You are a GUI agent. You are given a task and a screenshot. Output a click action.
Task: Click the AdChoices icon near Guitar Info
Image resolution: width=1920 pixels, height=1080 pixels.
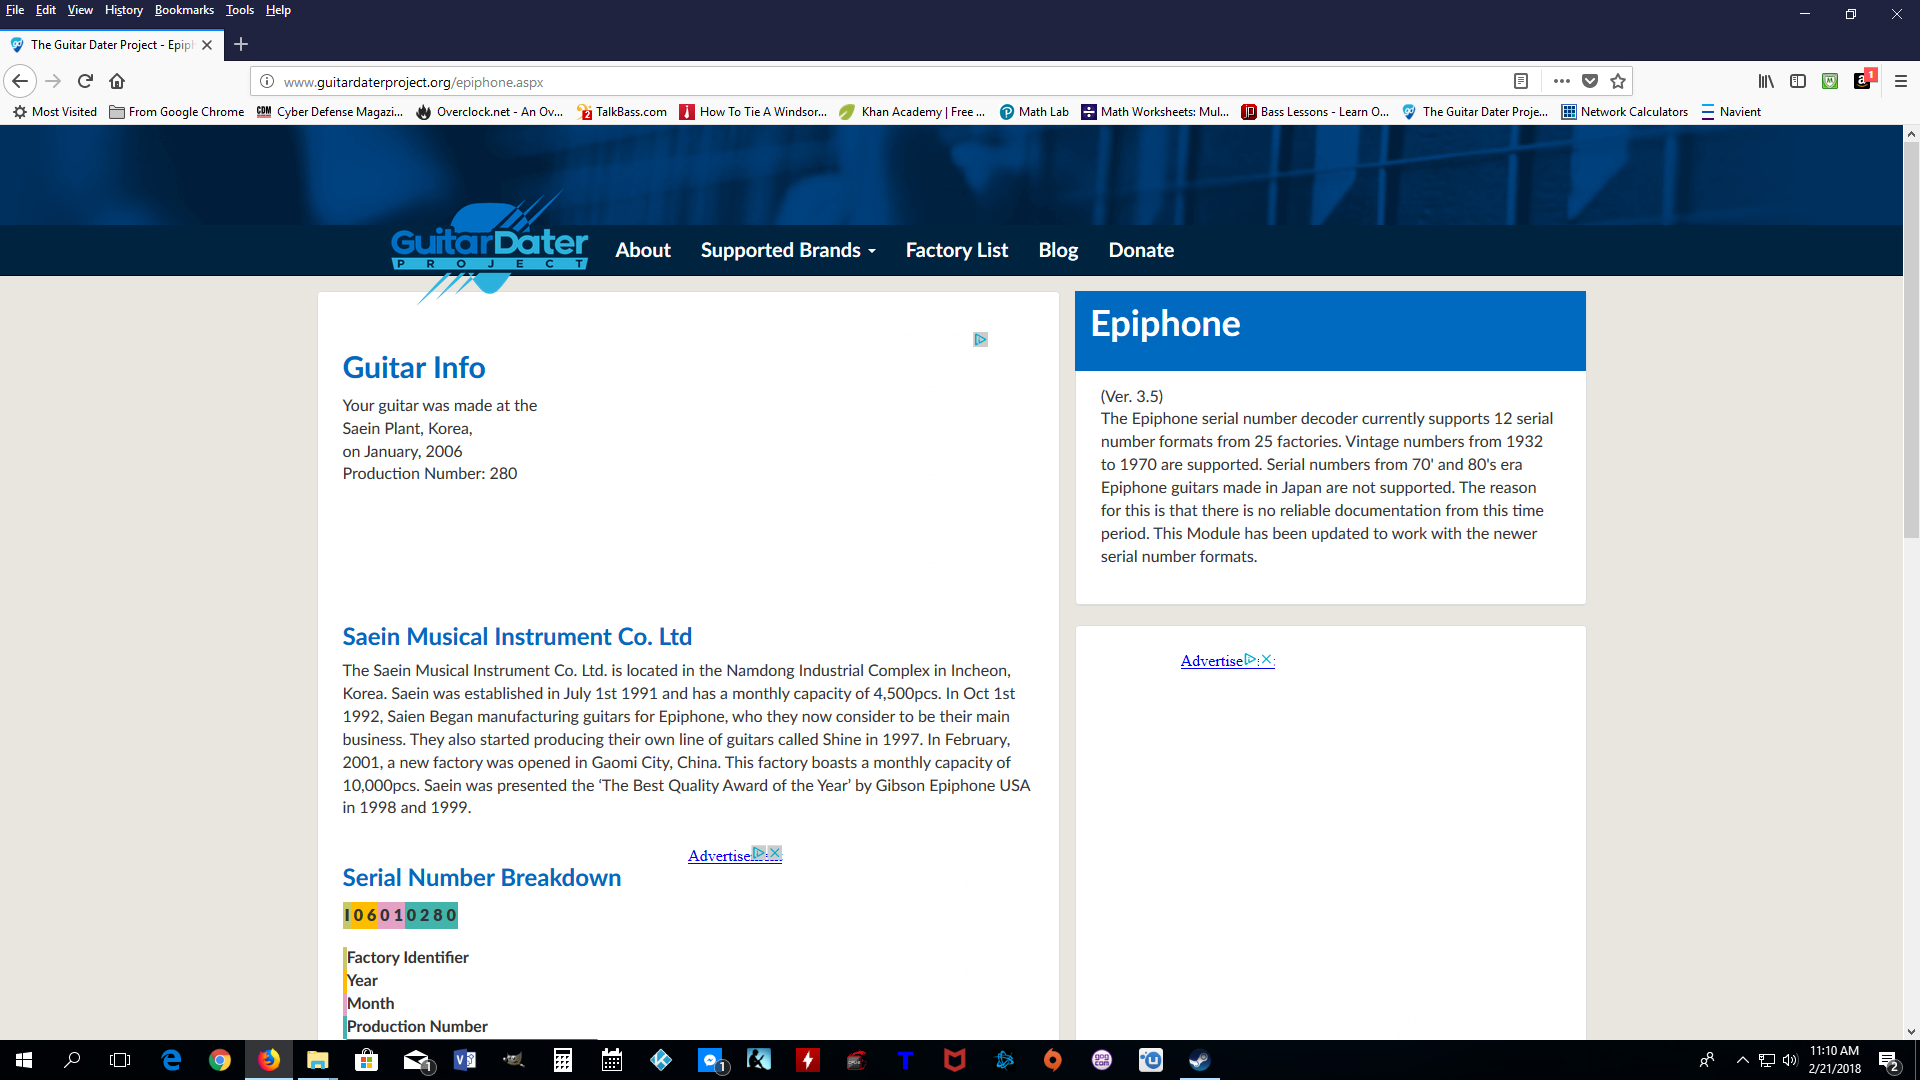tap(980, 339)
